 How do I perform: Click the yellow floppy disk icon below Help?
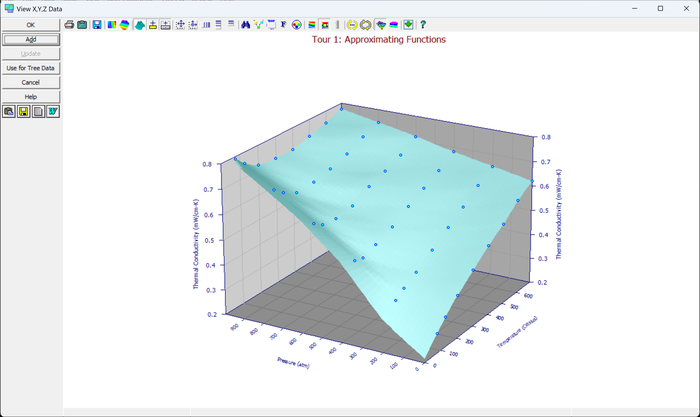pos(24,111)
